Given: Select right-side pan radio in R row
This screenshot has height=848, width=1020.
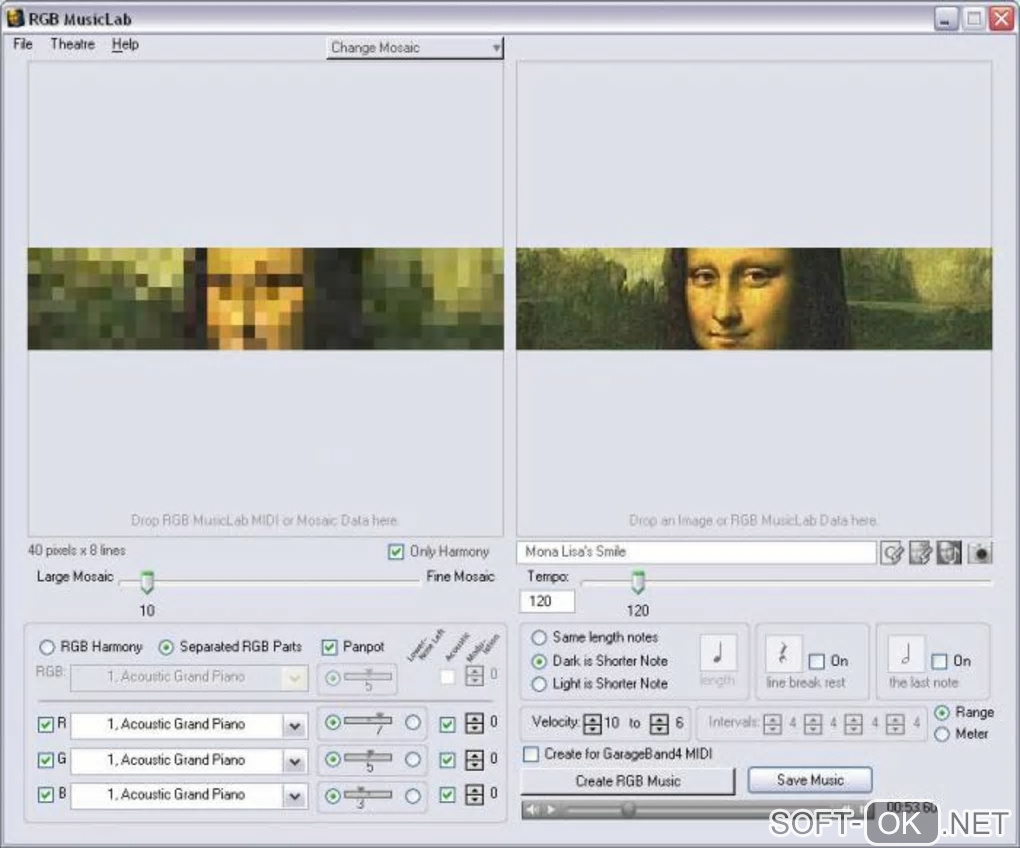Looking at the screenshot, I should click(412, 722).
